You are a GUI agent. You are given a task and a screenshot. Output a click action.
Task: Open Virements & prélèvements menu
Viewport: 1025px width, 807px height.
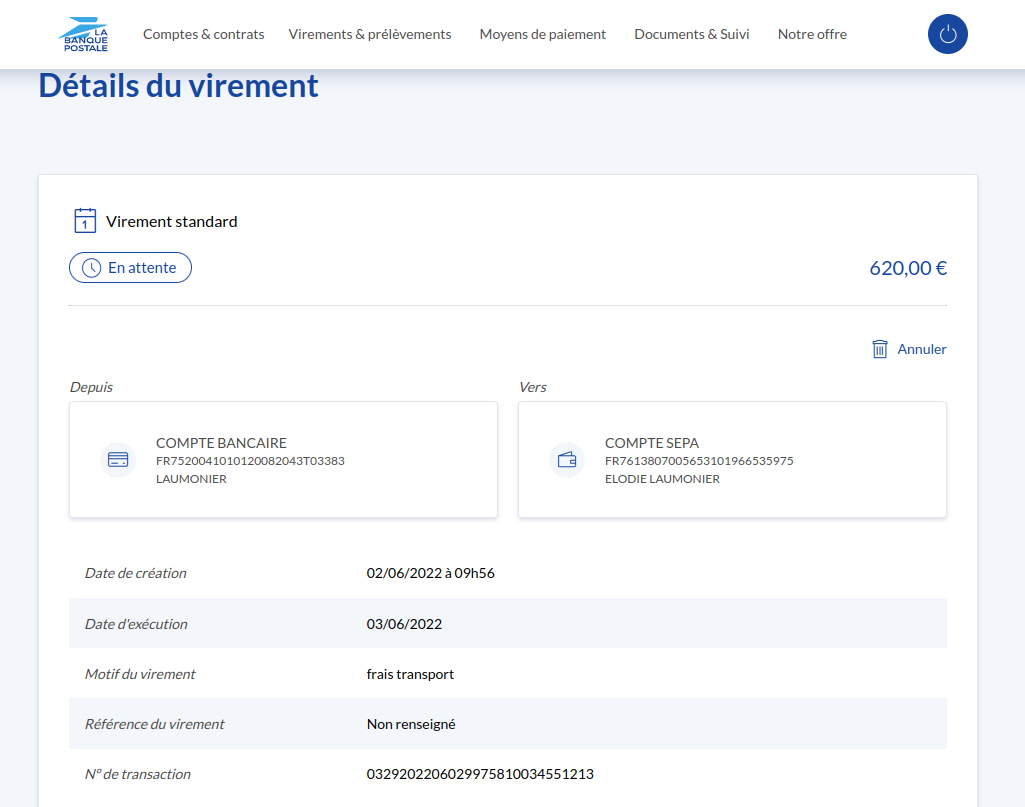click(x=370, y=34)
